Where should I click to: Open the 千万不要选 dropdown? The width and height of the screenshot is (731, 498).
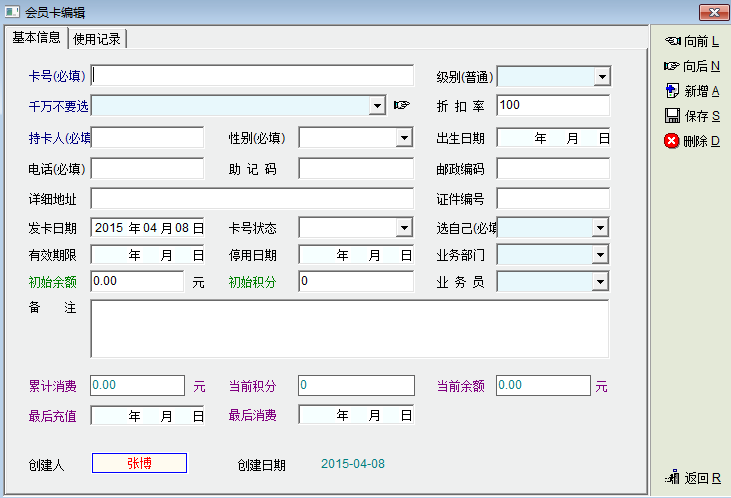coord(377,105)
